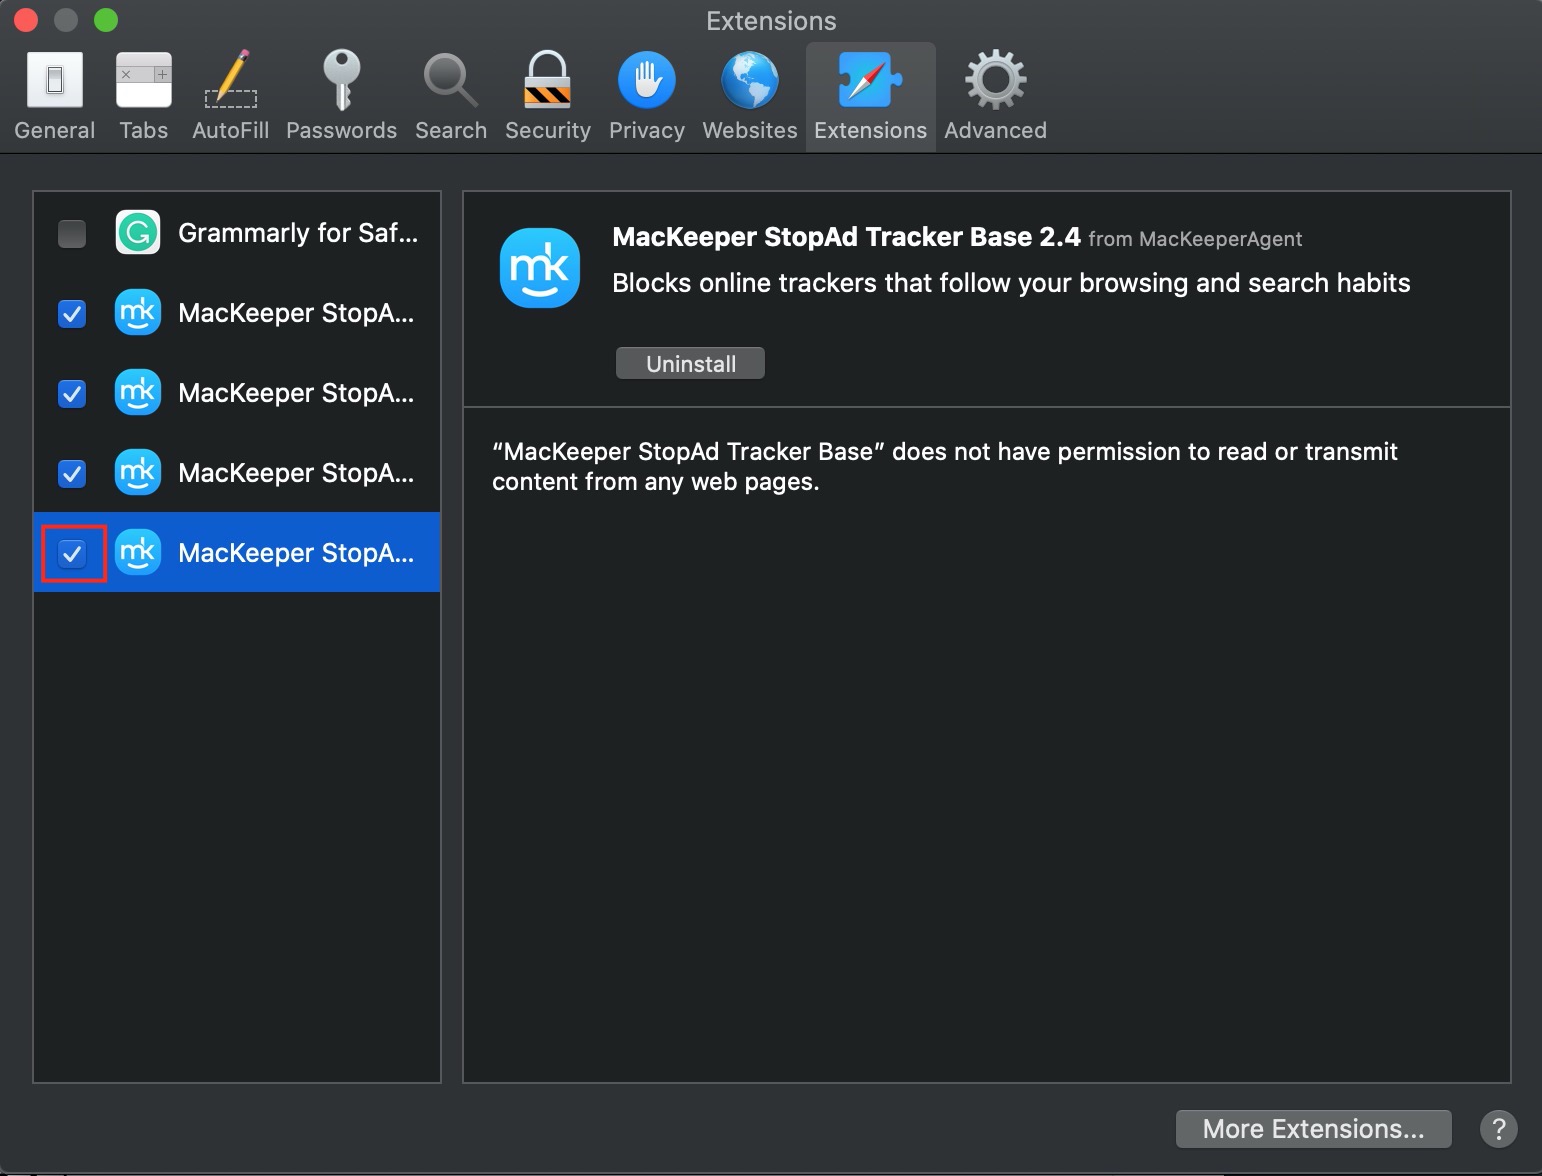Open the Websites preferences pane
Screen dimensions: 1542x1176
[x=750, y=97]
